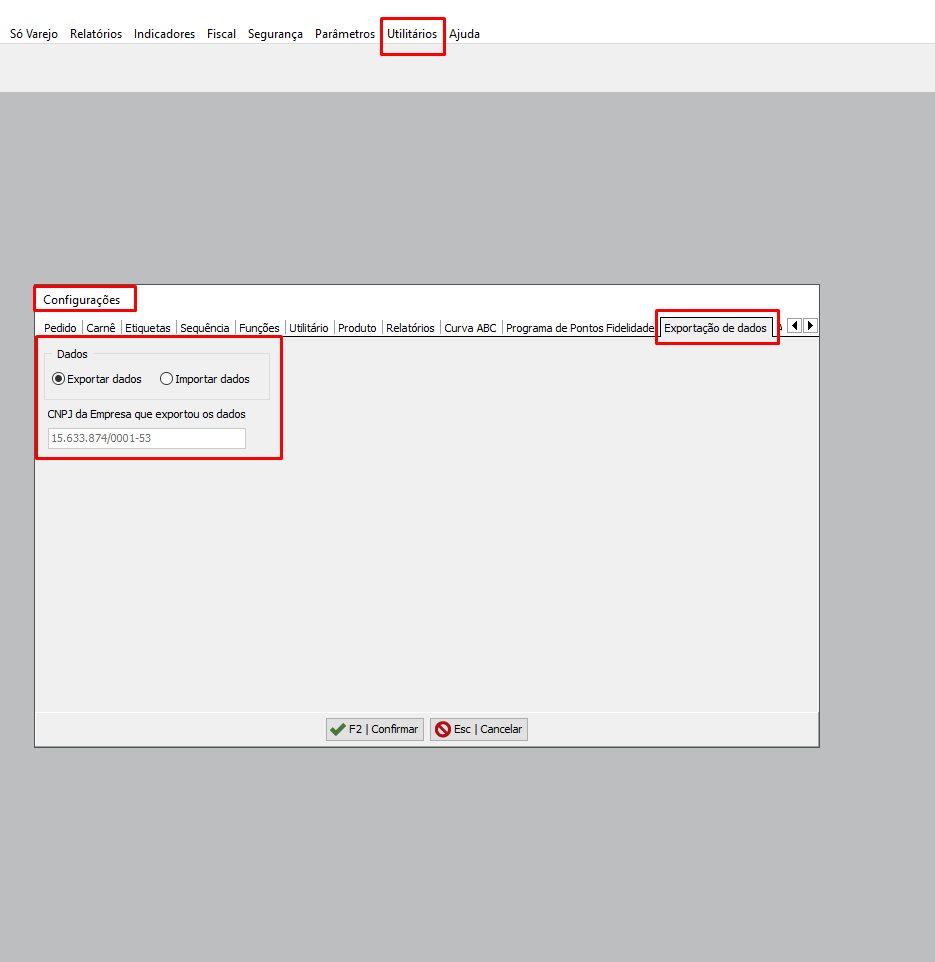Click the CNPJ da Empresa input field
Image resolution: width=935 pixels, height=962 pixels.
(x=146, y=438)
